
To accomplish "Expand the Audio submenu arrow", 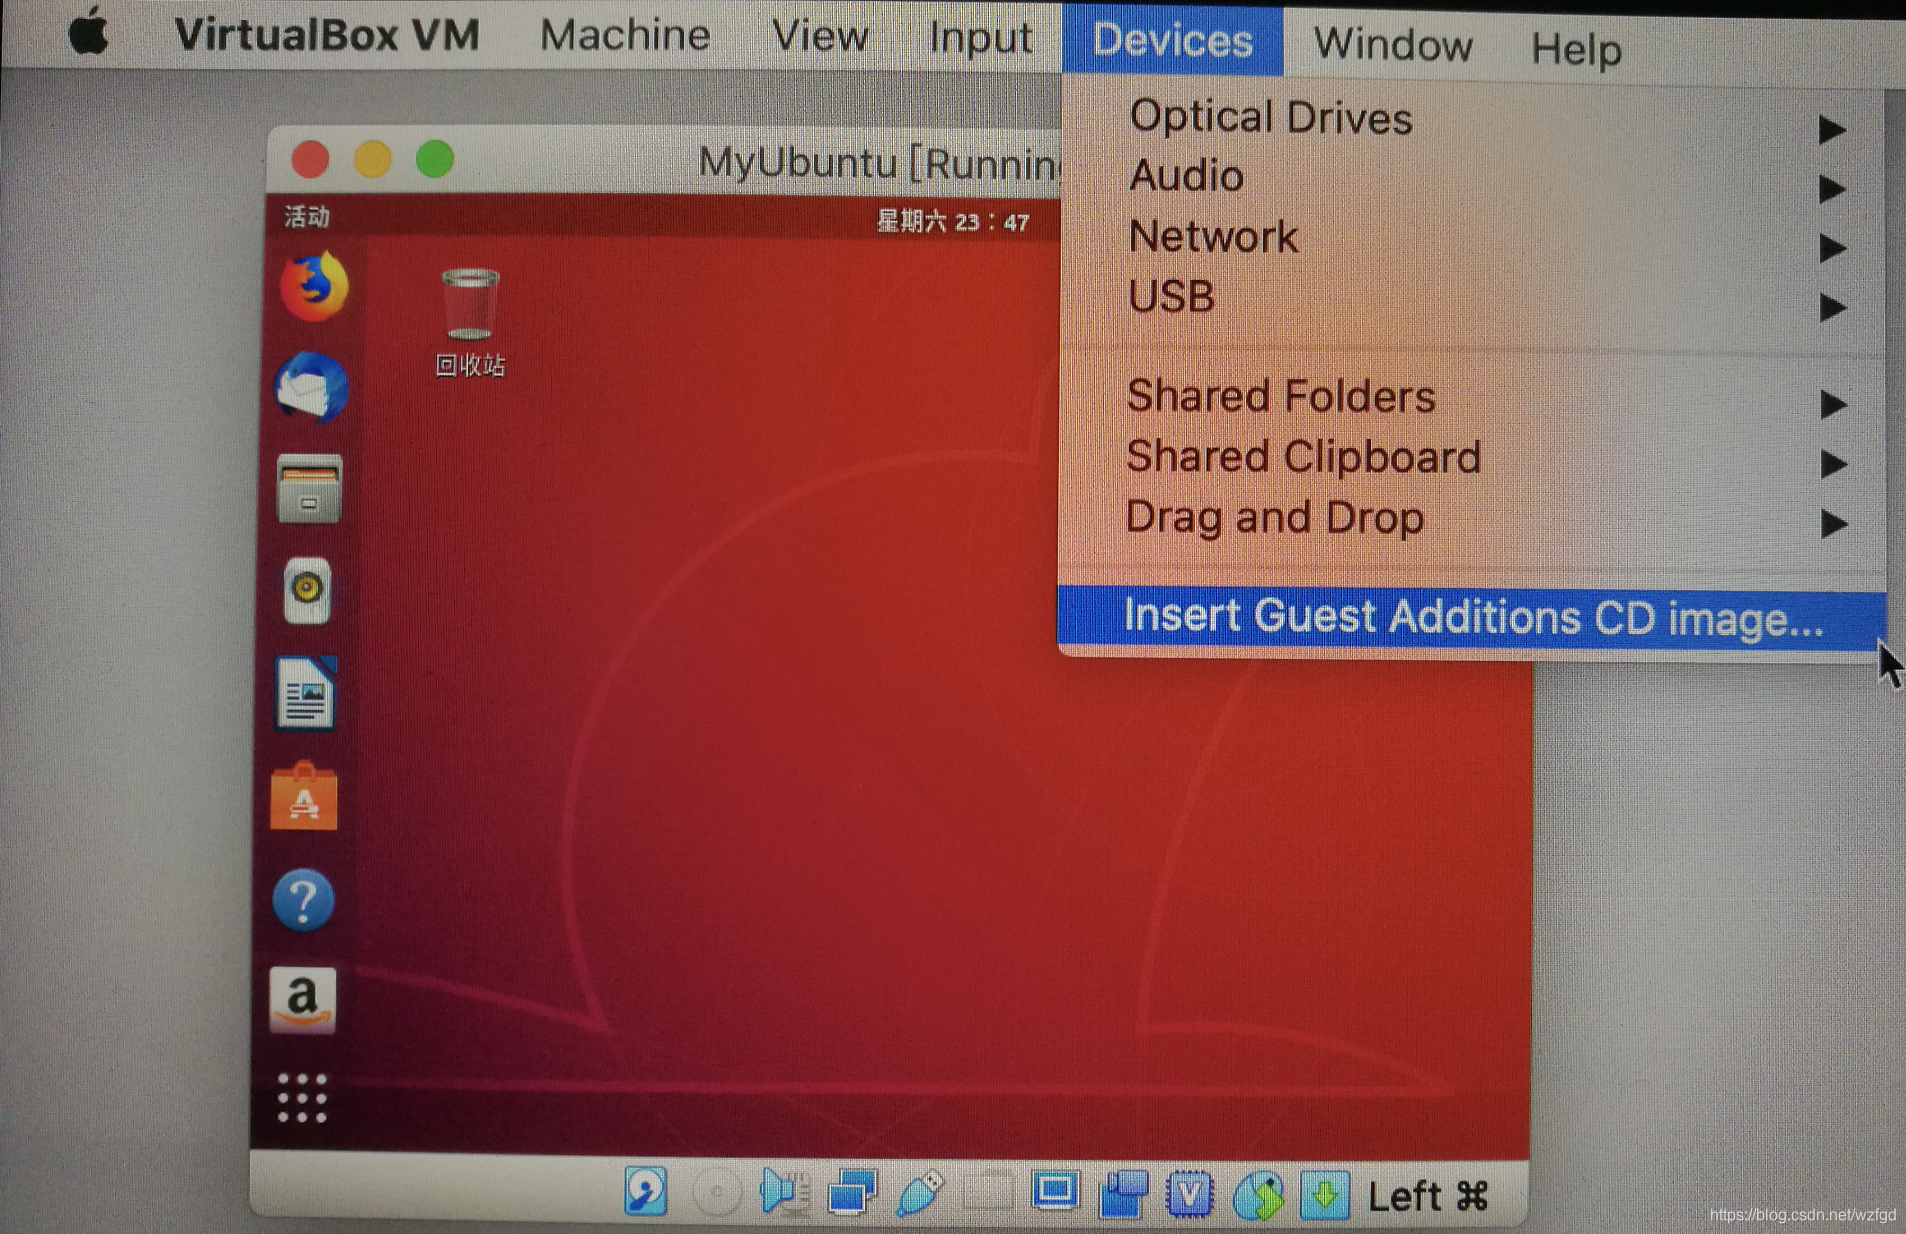I will tap(1832, 188).
